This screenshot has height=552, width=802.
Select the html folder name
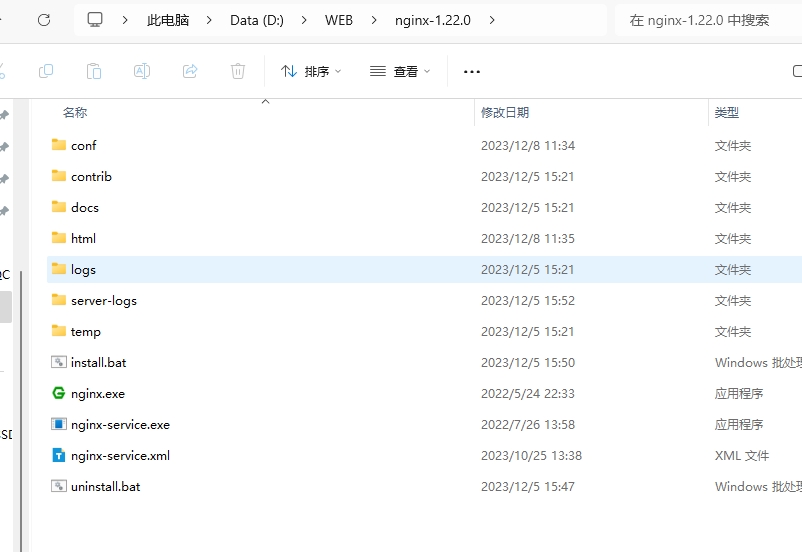point(83,238)
